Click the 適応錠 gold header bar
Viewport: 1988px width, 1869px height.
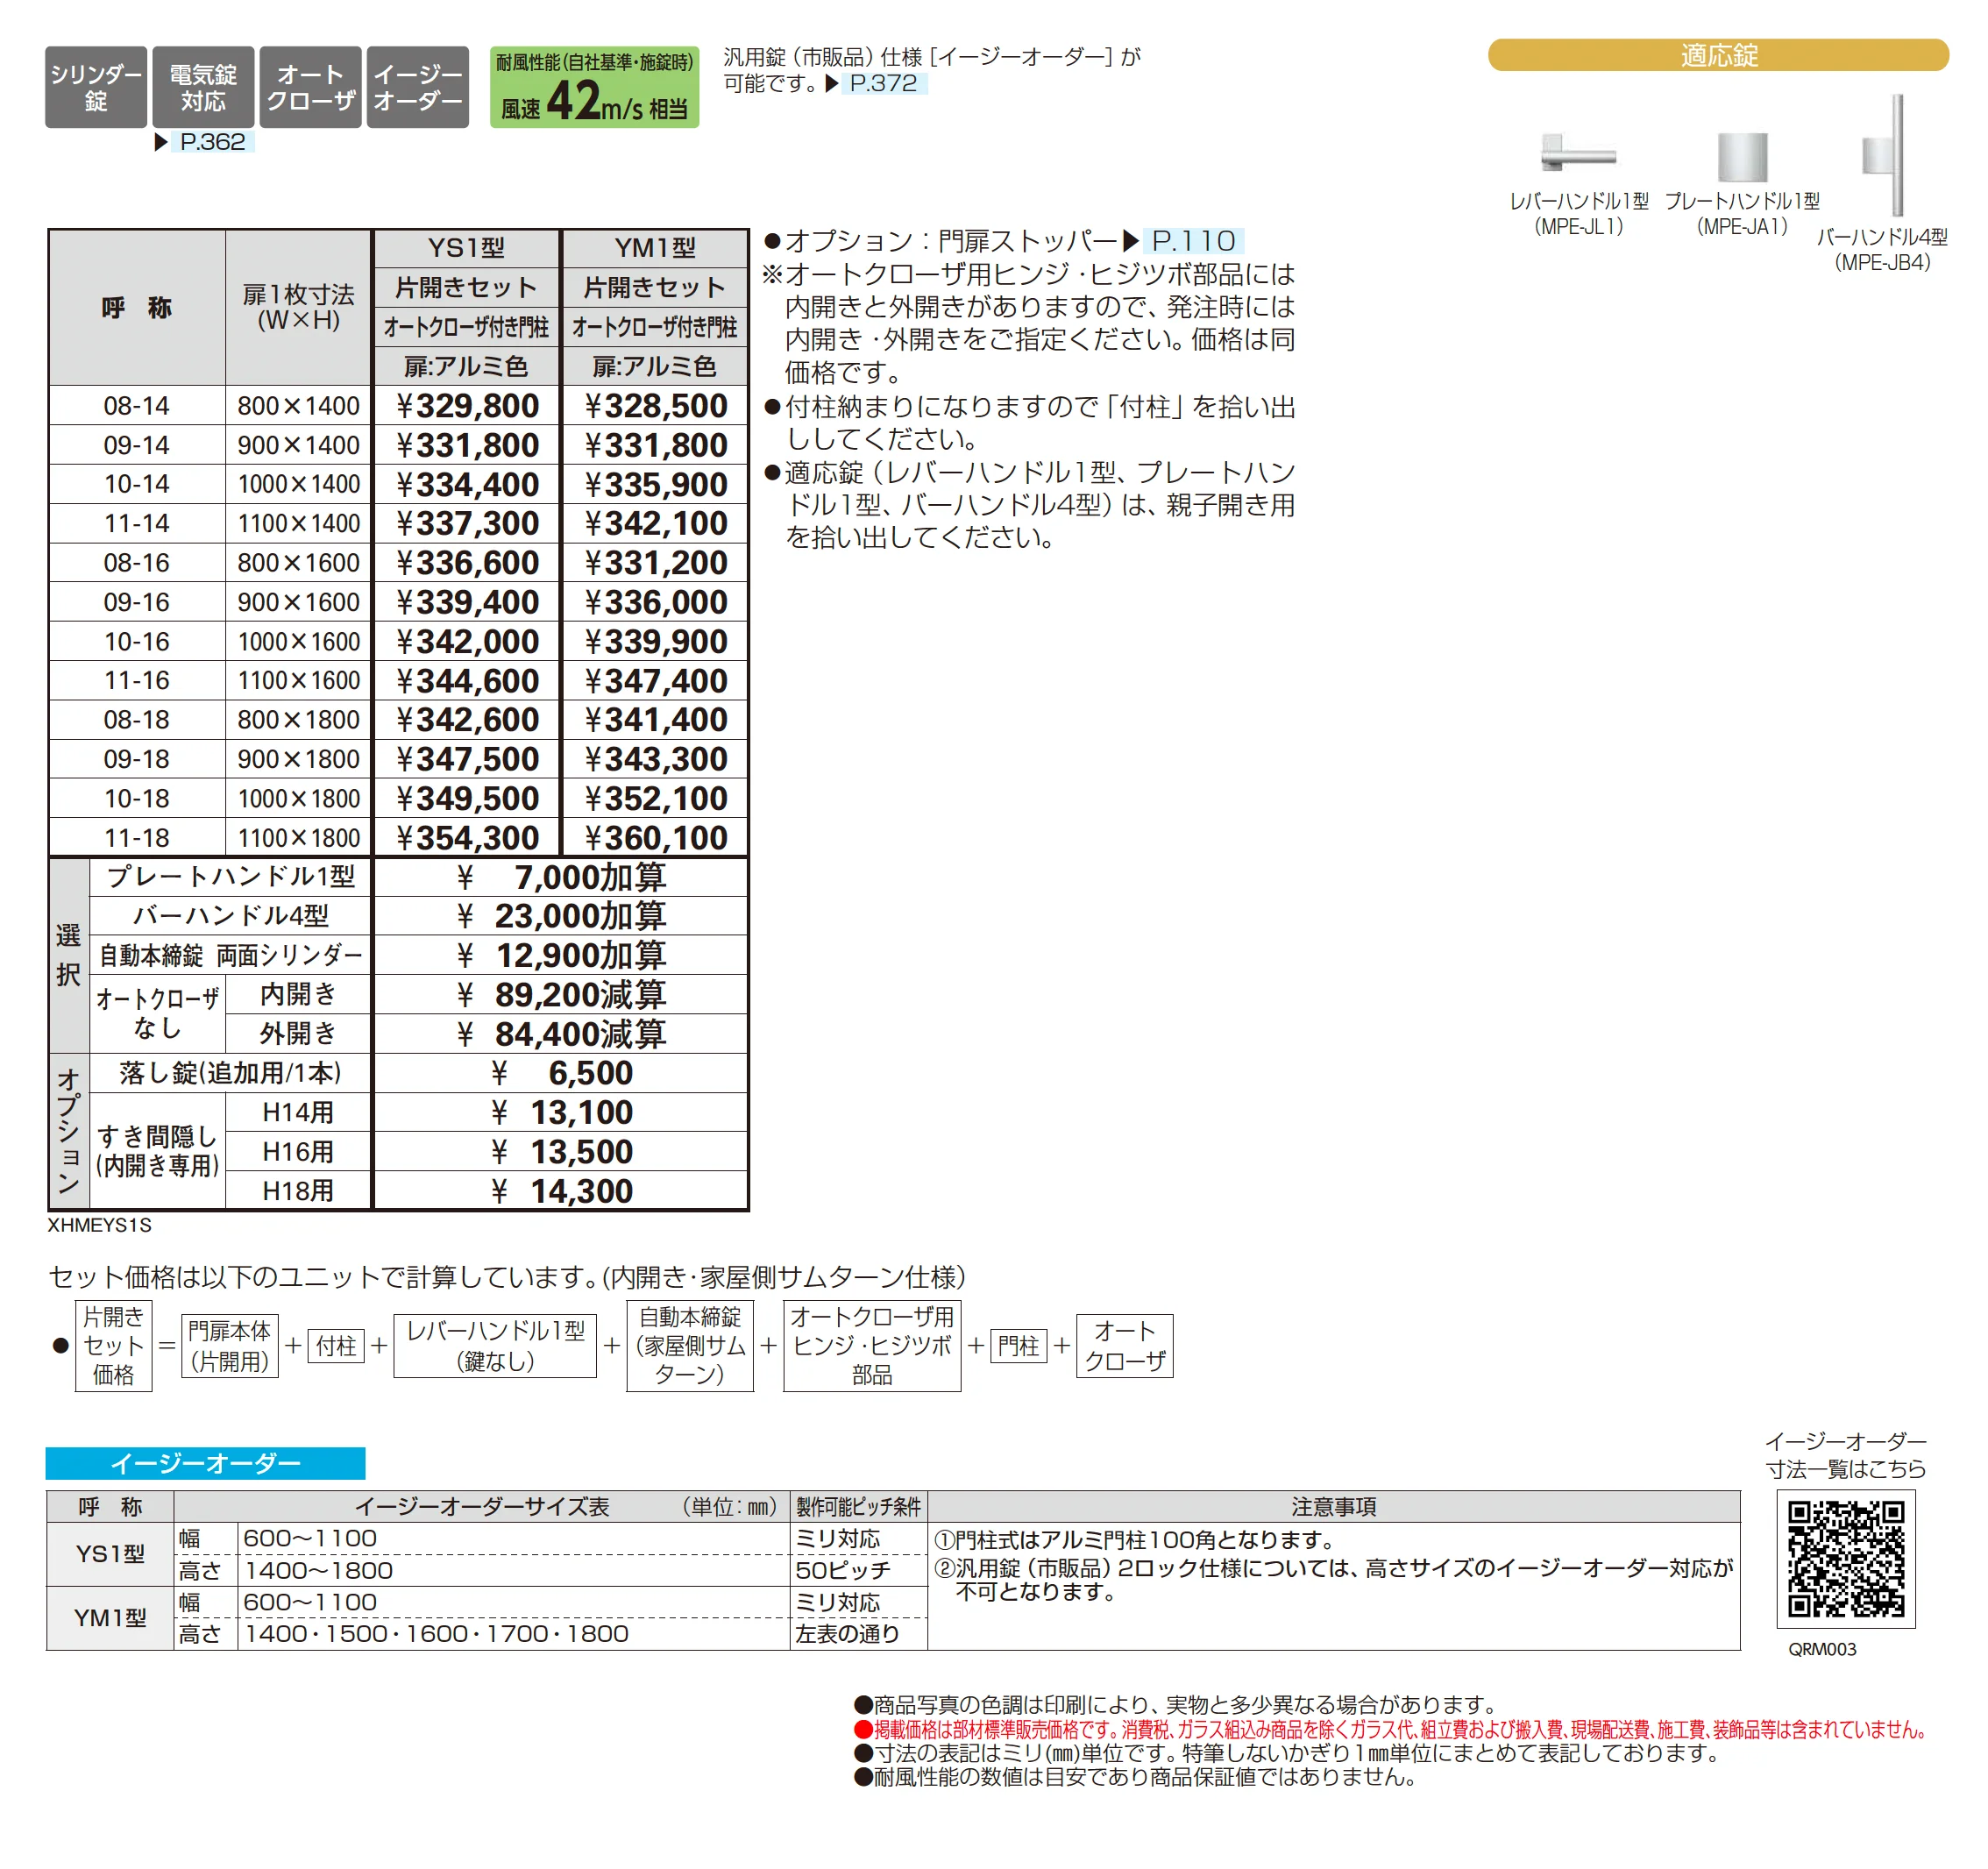point(1718,55)
